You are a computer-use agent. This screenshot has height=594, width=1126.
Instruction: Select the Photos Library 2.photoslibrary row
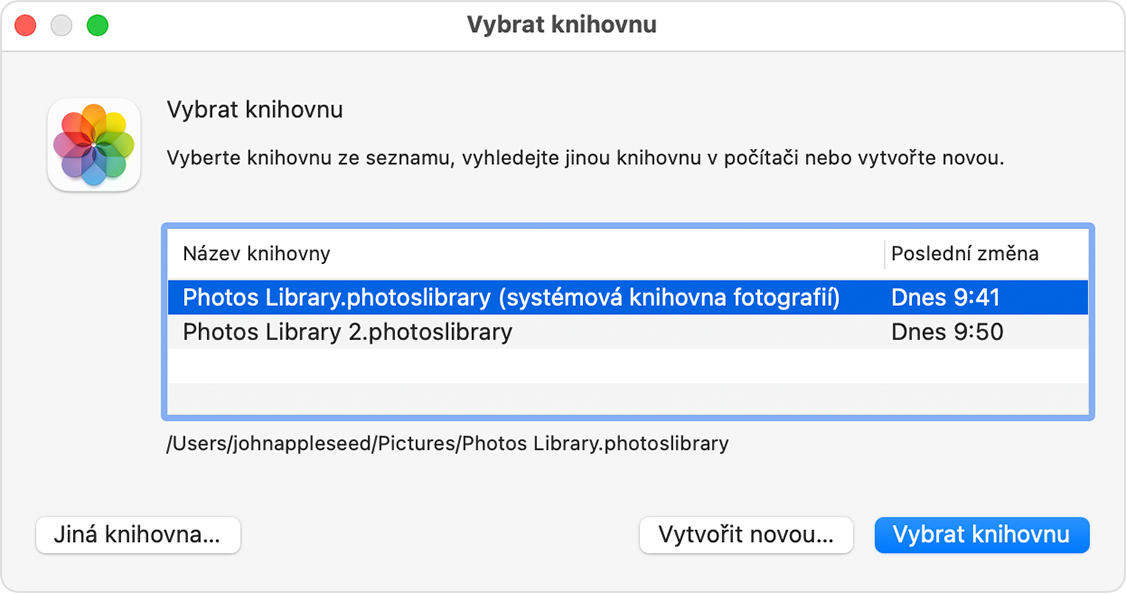point(347,332)
